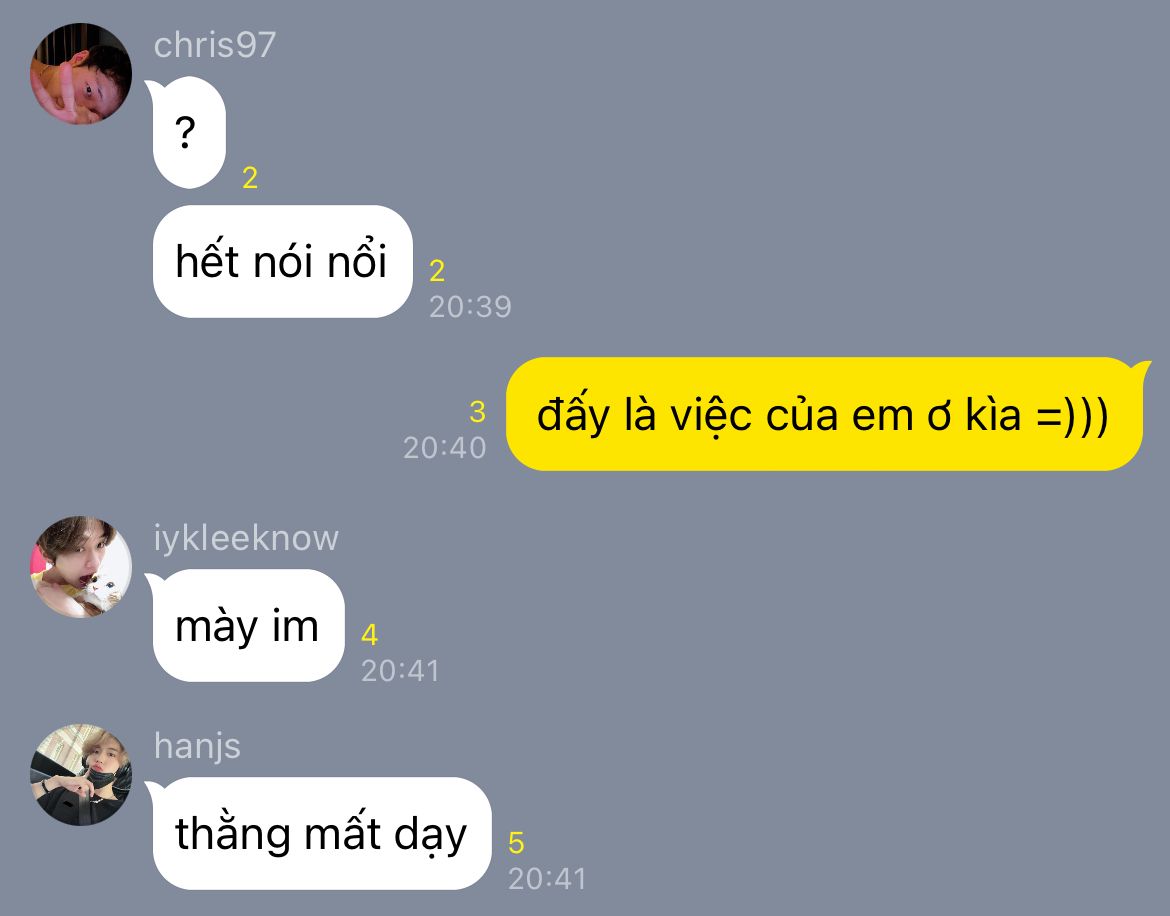Viewport: 1170px width, 916px height.
Task: Select the "hết nói nổi" message bubble
Action: [x=282, y=261]
